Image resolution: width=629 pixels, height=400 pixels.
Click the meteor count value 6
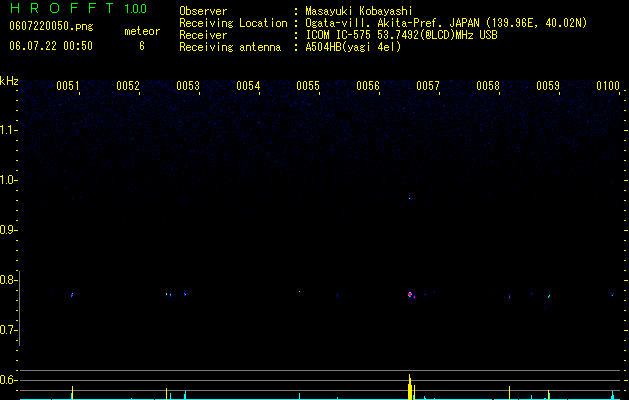pos(142,46)
